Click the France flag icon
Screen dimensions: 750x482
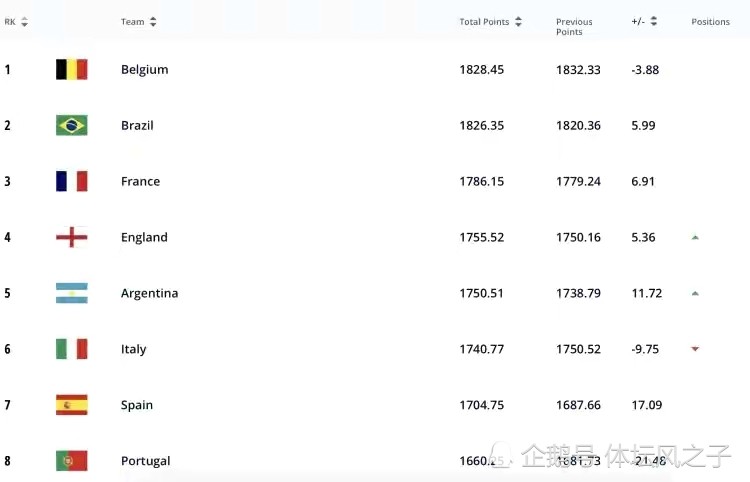click(x=71, y=182)
